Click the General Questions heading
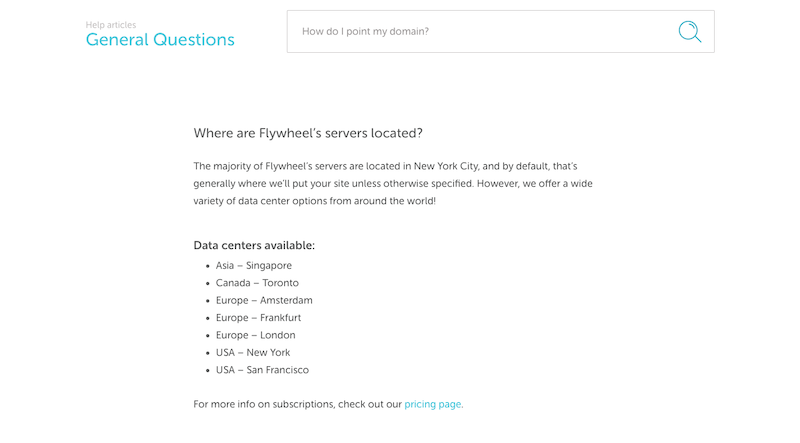The width and height of the screenshot is (800, 443). point(160,40)
